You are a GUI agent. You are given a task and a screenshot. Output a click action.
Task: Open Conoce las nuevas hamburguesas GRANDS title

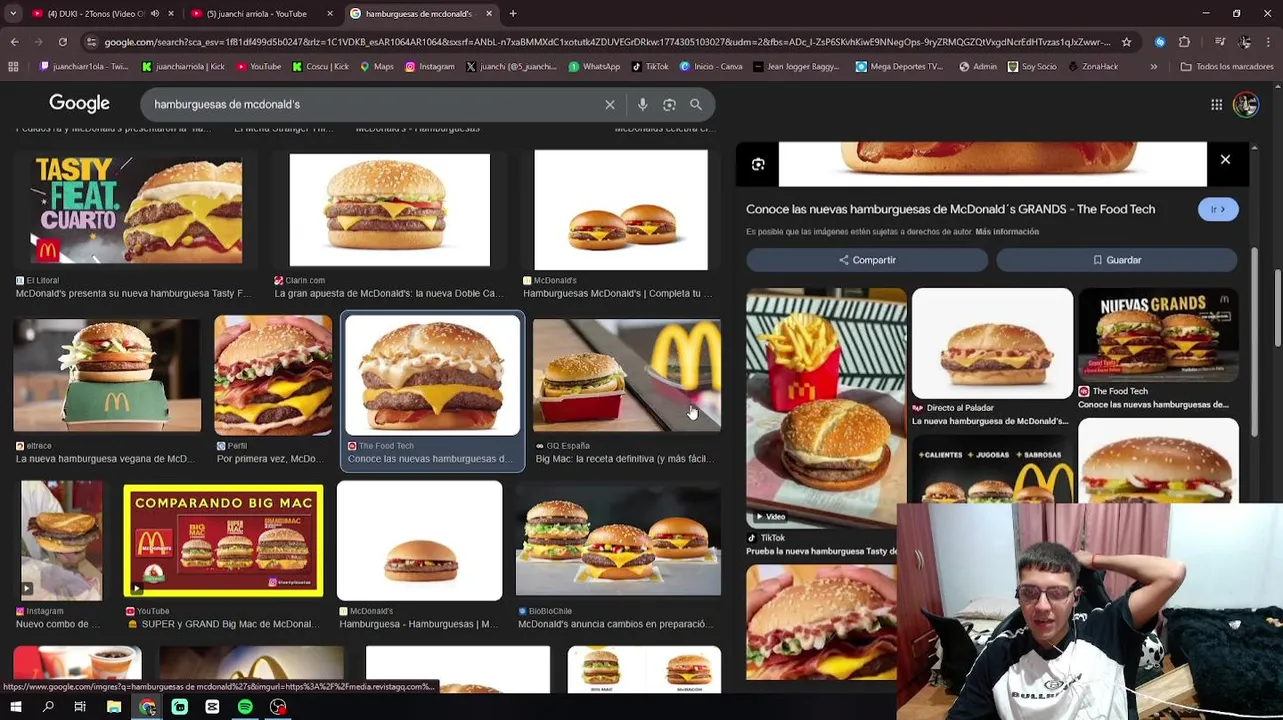[x=950, y=209]
